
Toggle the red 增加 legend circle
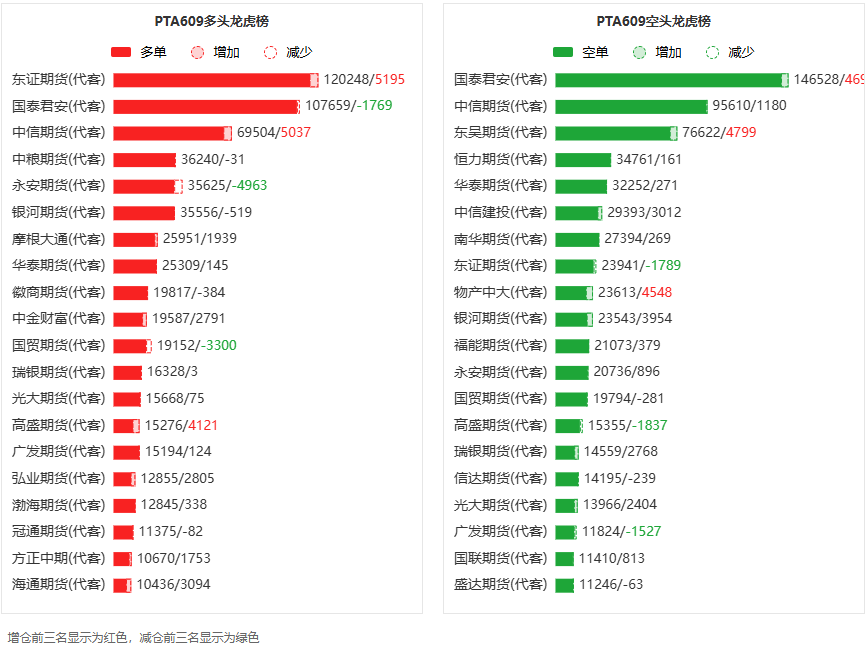pyautogui.click(x=197, y=53)
